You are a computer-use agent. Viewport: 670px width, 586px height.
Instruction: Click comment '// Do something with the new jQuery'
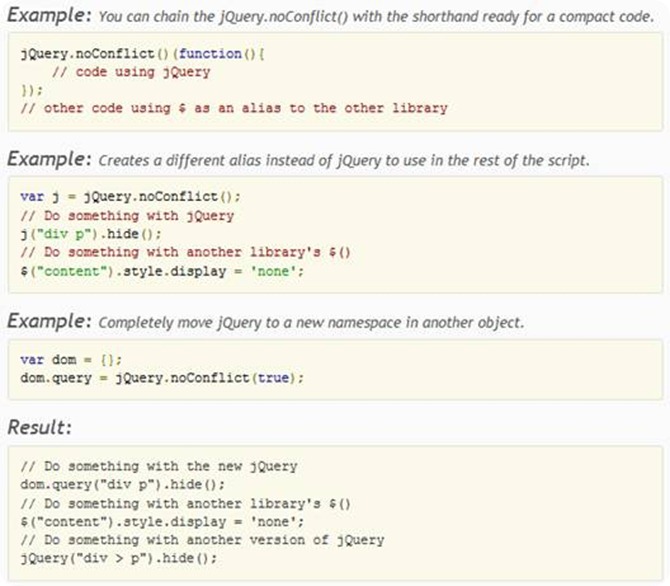(x=159, y=466)
